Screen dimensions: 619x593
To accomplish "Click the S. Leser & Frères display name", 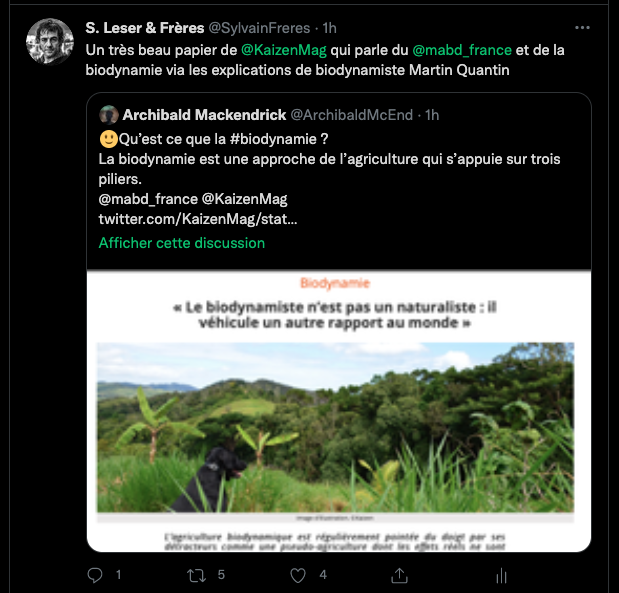I will tap(145, 28).
